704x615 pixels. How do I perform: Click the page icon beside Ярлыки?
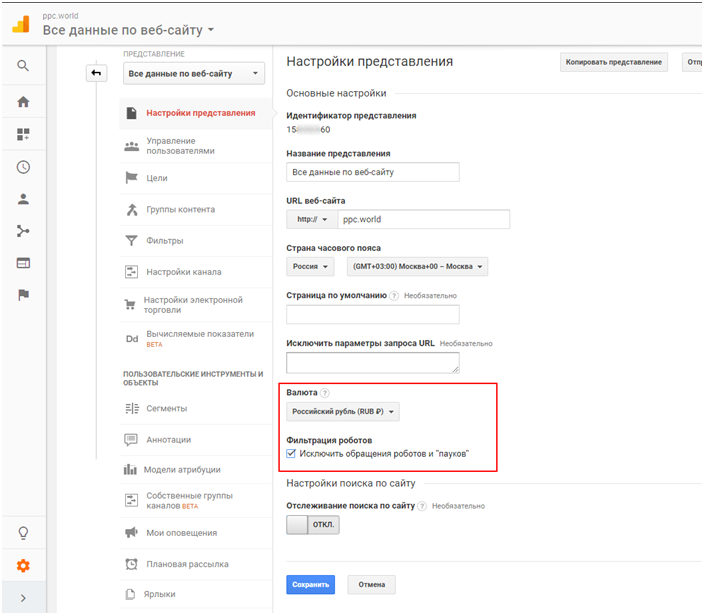(130, 594)
